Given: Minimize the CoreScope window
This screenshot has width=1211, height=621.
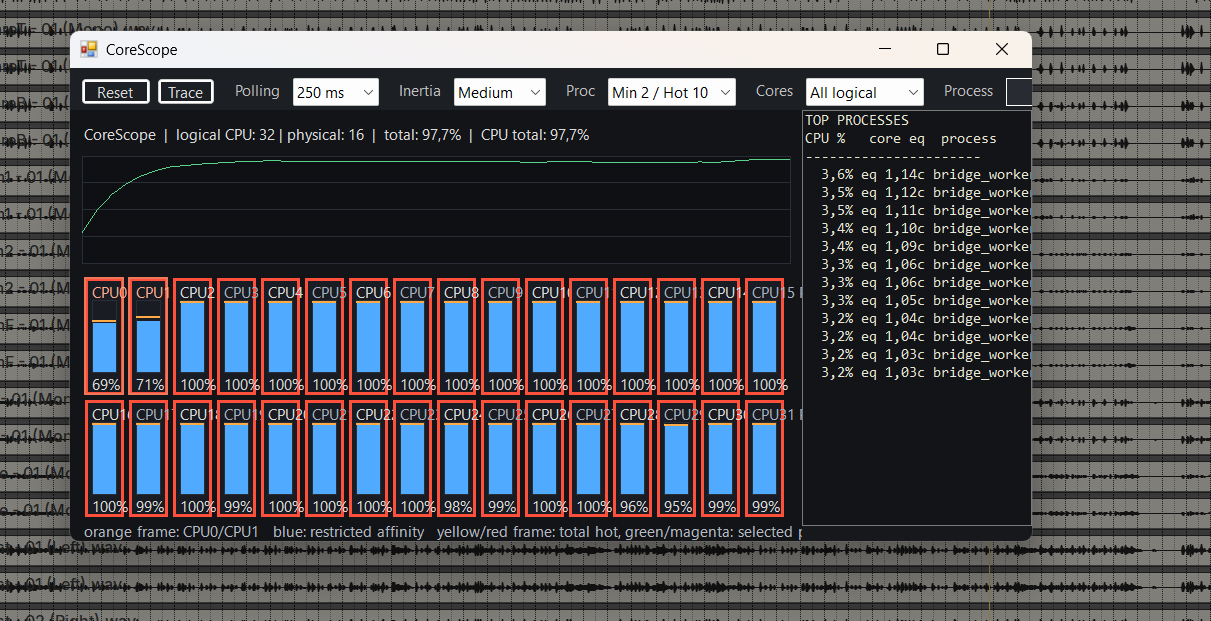Looking at the screenshot, I should 884,49.
